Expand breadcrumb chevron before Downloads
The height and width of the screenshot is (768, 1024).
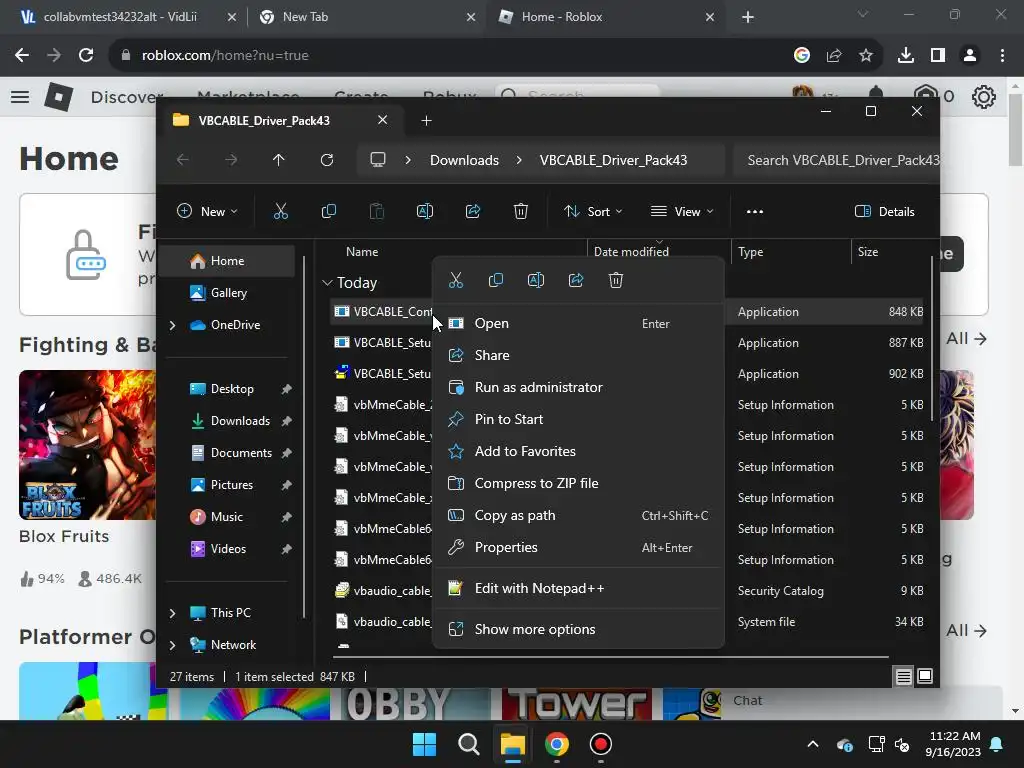(408, 160)
